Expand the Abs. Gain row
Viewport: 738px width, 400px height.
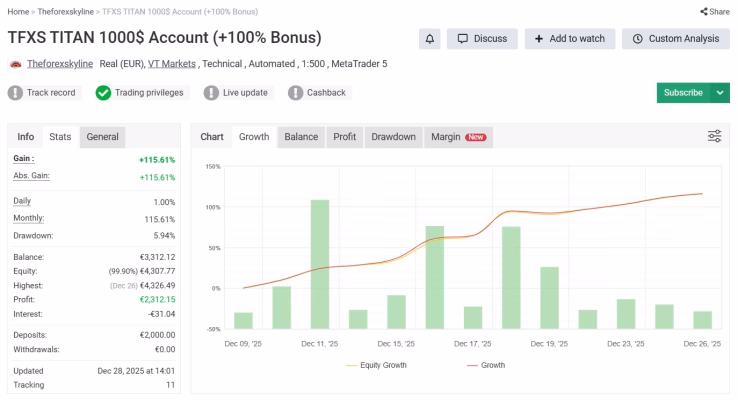[31, 176]
